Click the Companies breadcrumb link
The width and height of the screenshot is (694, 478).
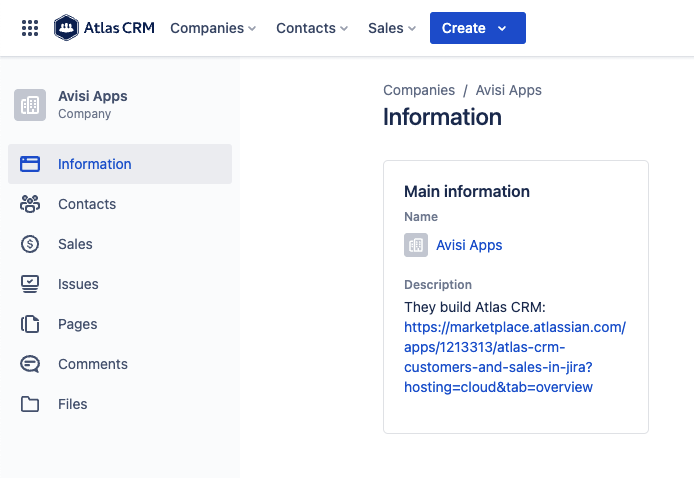tap(419, 90)
